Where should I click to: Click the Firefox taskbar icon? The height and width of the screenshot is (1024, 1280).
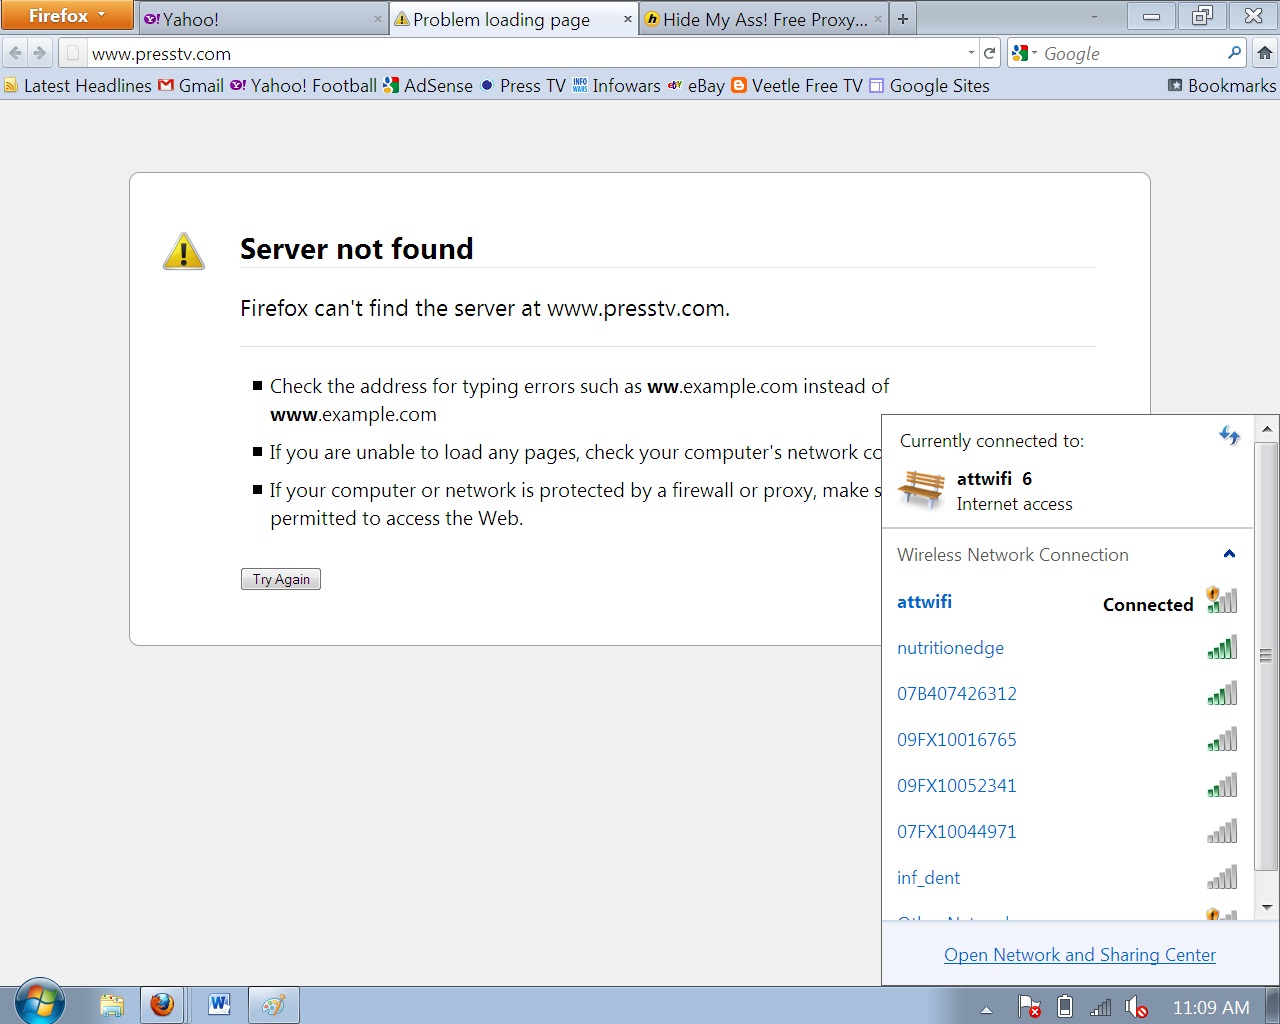tap(162, 1005)
